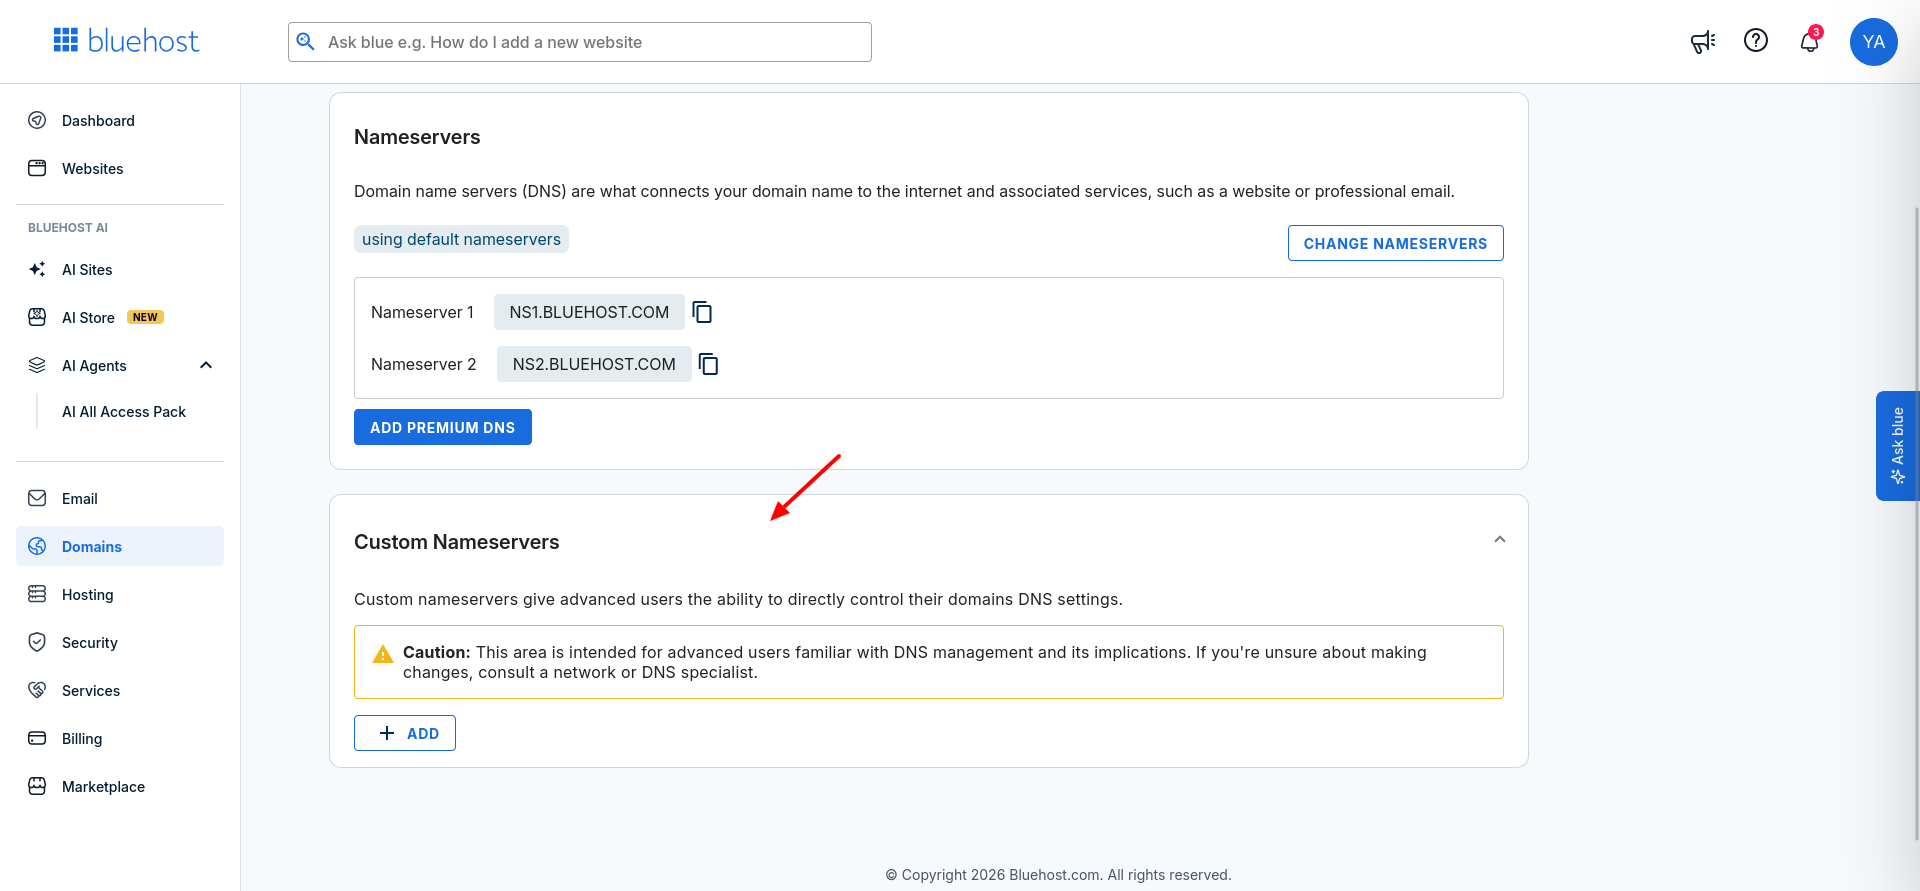1920x891 pixels.
Task: Open the notifications bell
Action: 1810,41
